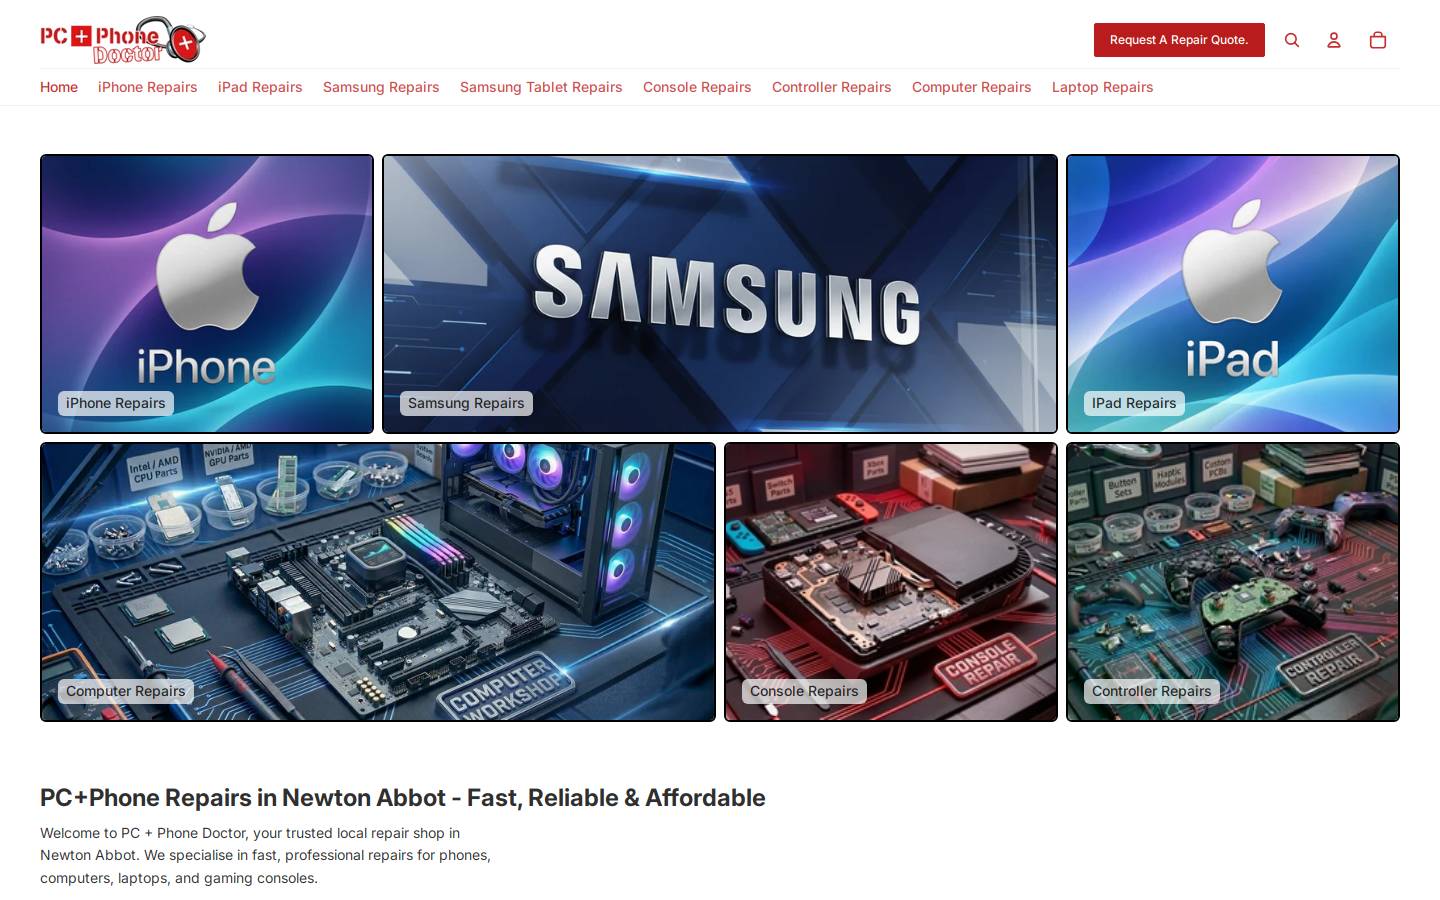Open iPhone Repairs in navigation bar

(x=148, y=87)
